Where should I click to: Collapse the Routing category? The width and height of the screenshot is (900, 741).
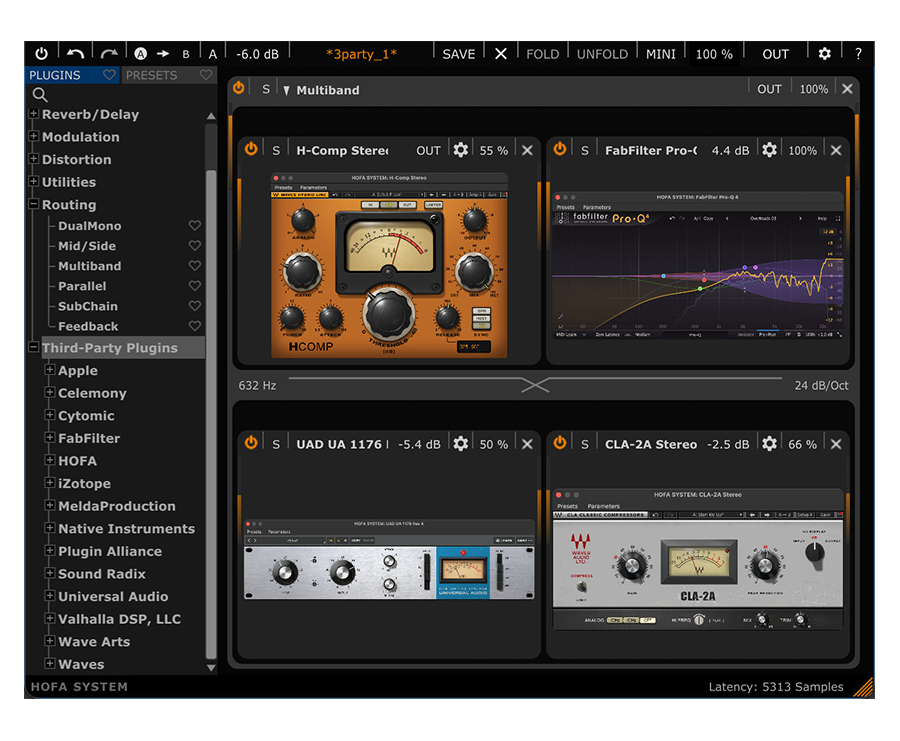34,204
